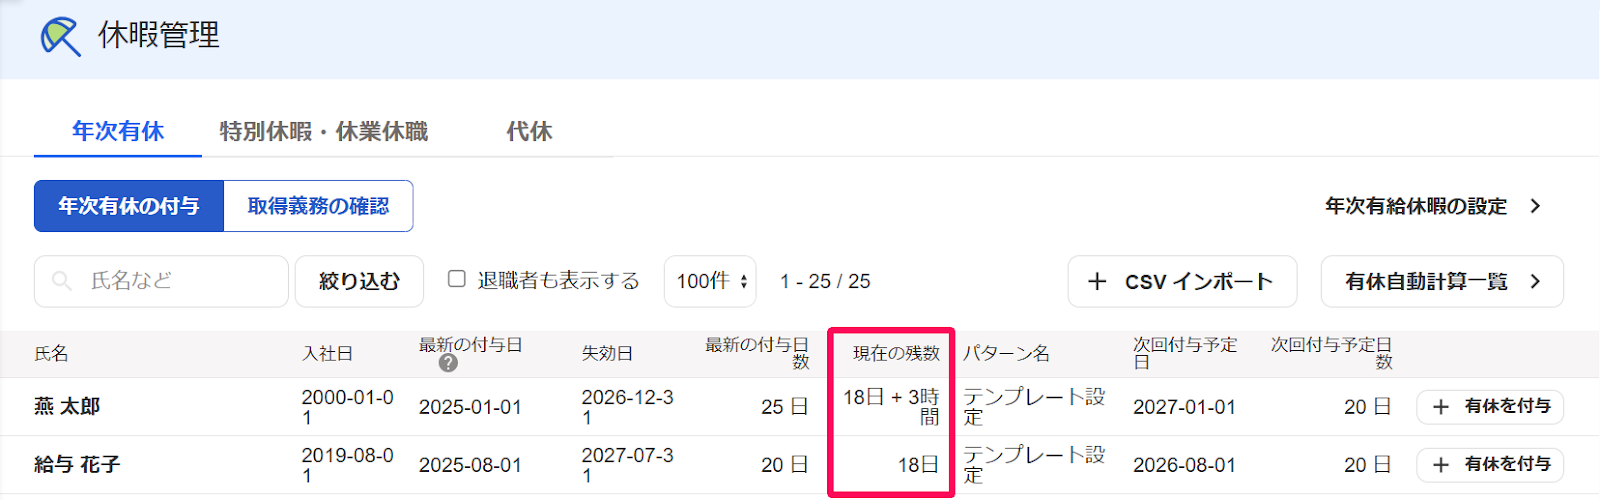Click 給与 花子's 18日 remaining balance cell
Screen dimensions: 1600x500
coord(918,465)
